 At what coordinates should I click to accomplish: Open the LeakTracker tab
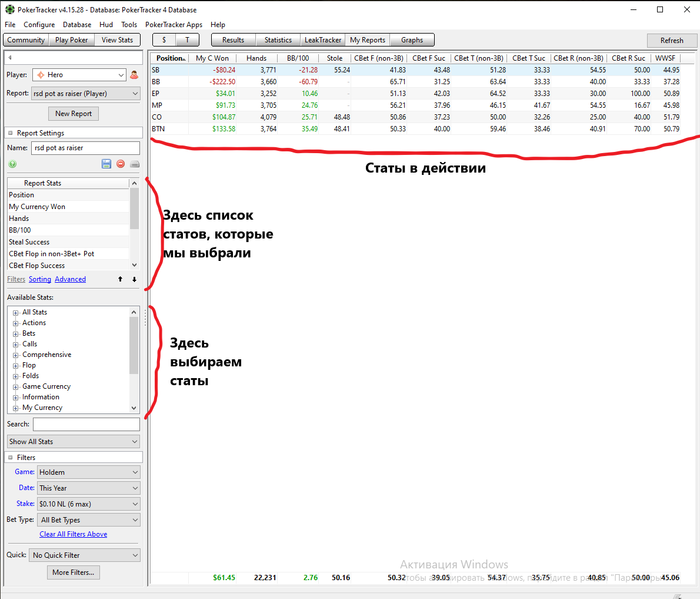323,40
